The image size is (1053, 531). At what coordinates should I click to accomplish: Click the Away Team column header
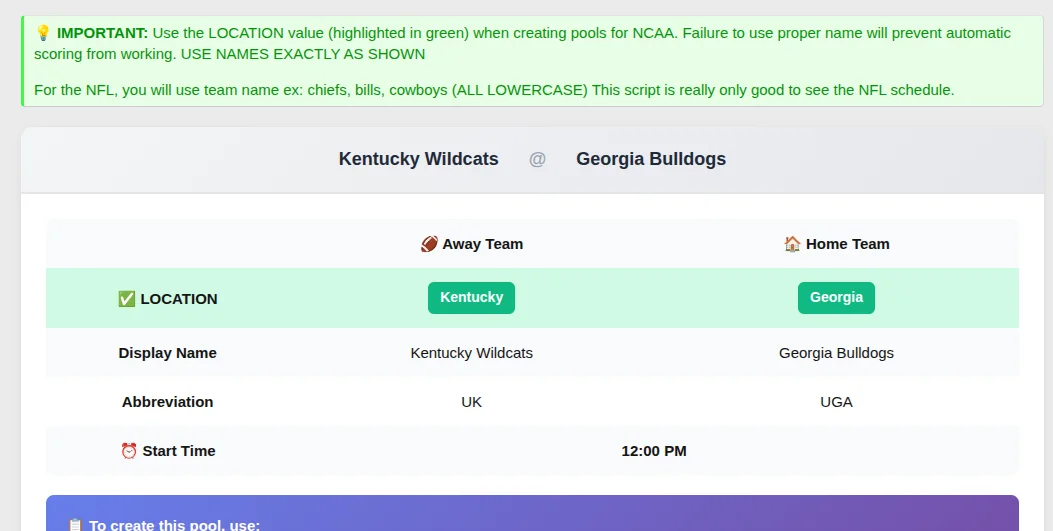pos(482,244)
